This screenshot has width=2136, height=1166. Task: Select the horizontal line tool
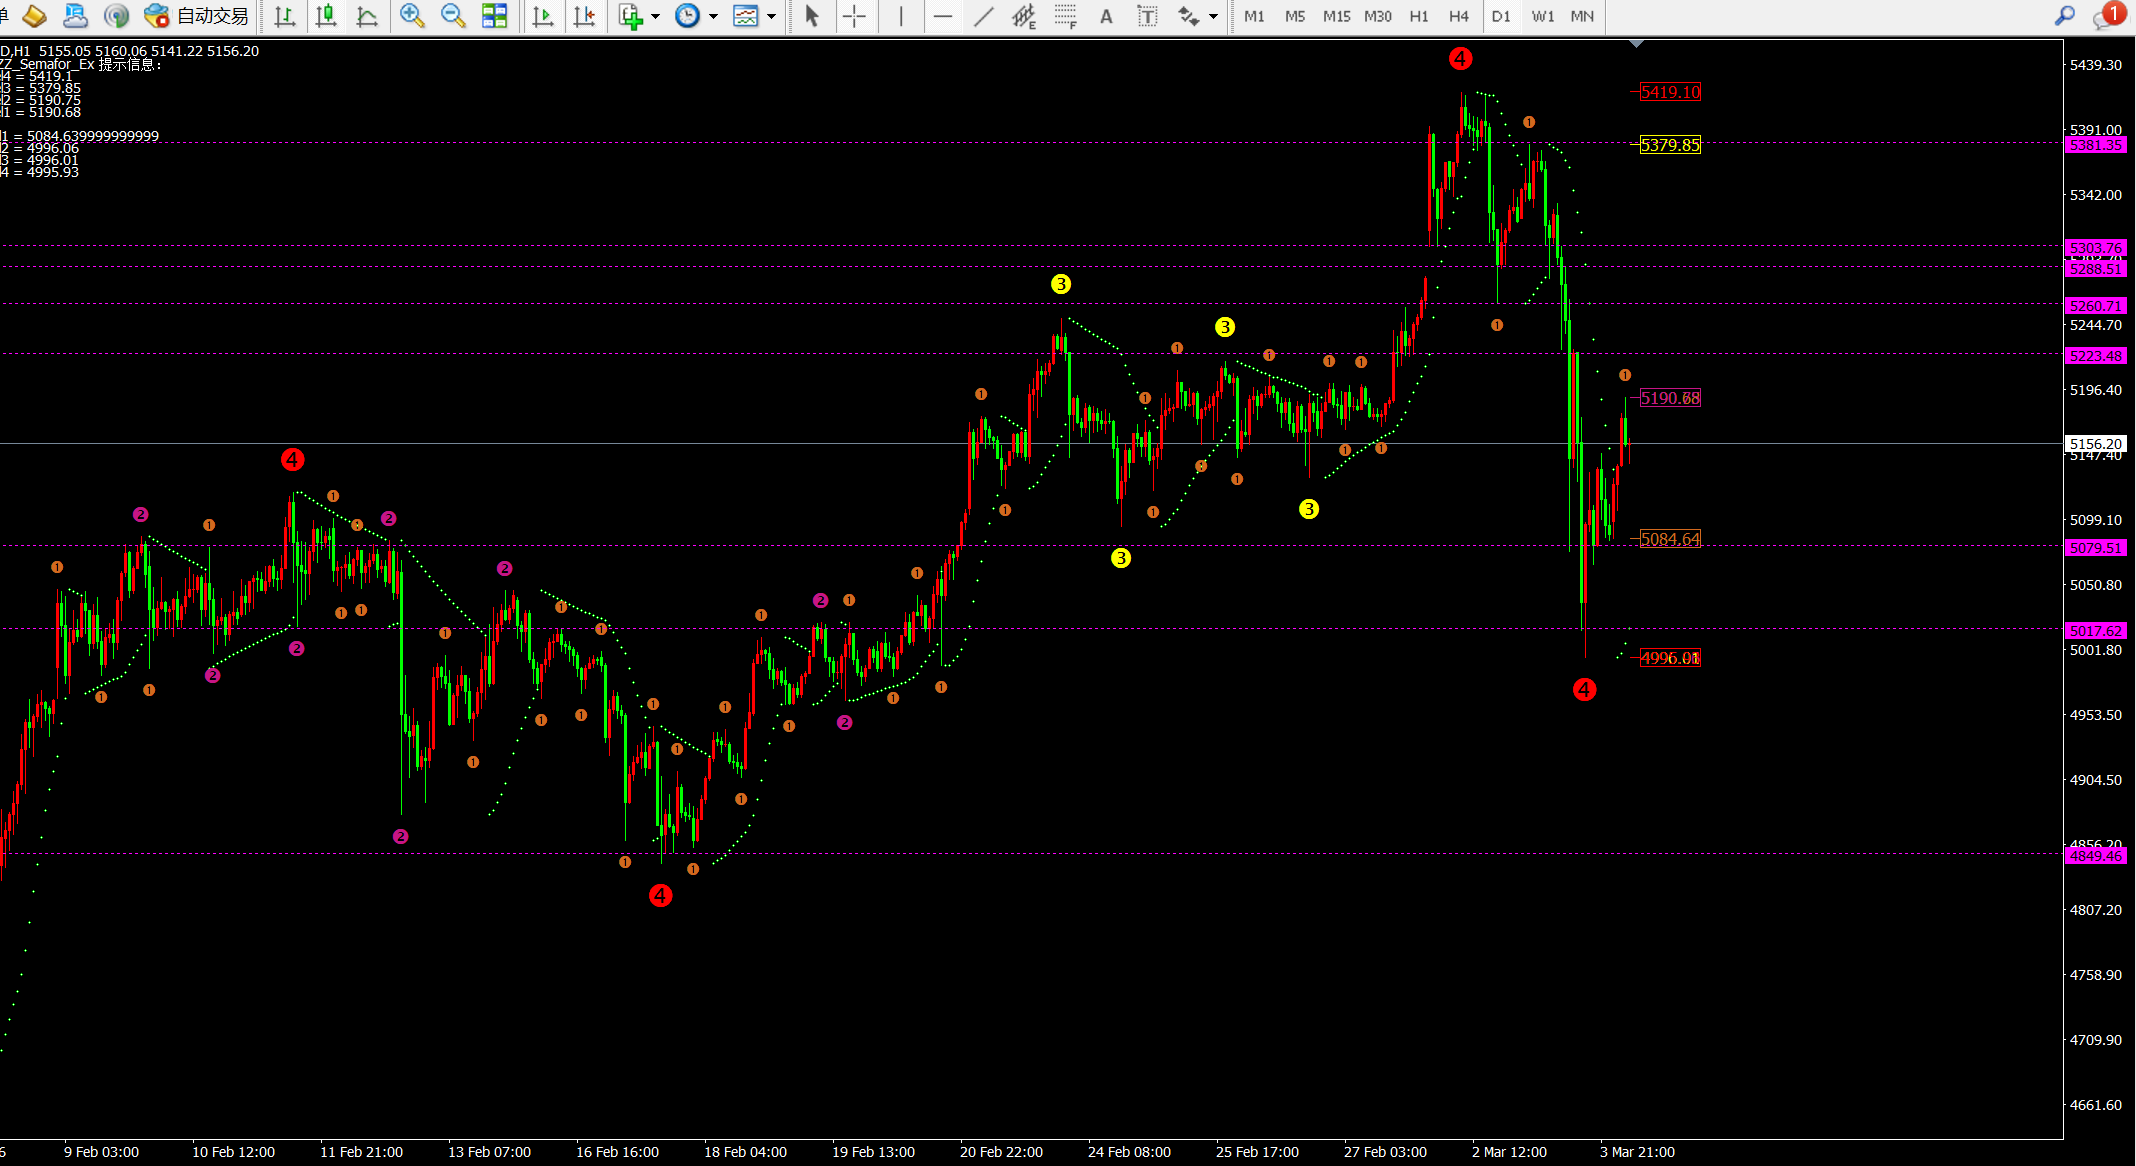(x=942, y=16)
